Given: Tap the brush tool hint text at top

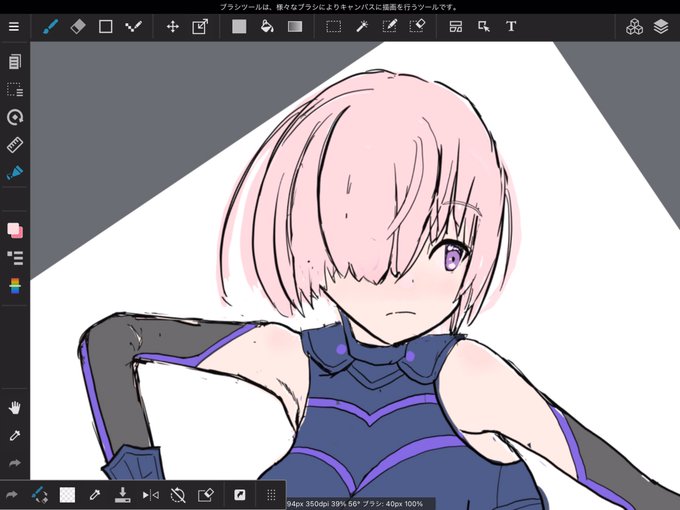Looking at the screenshot, I should [338, 7].
